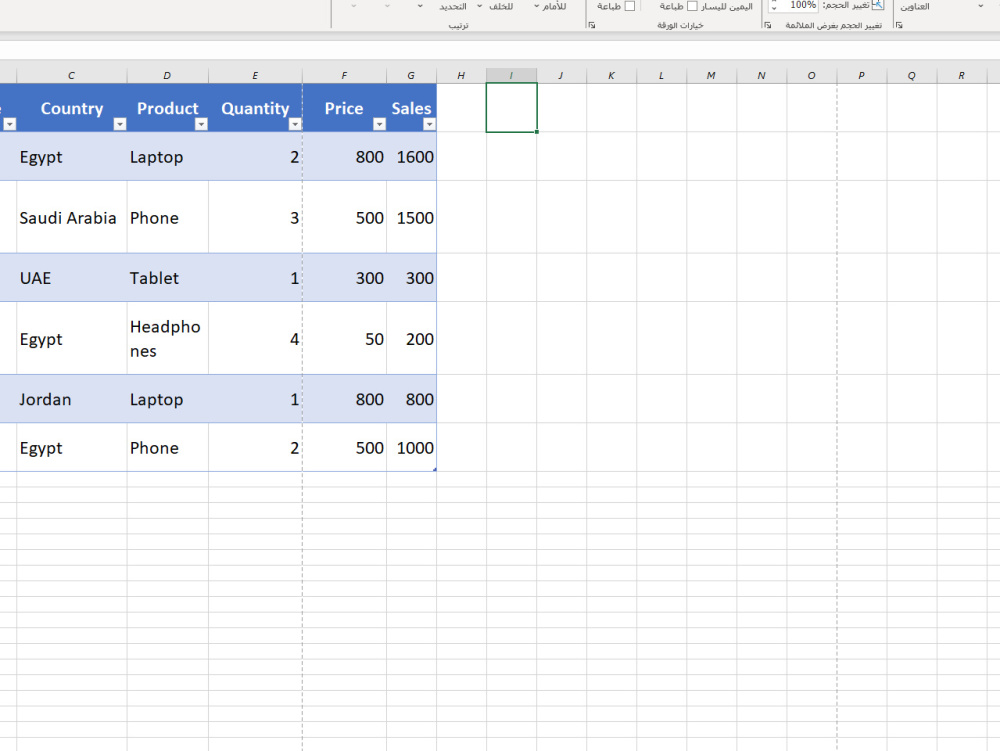Select the 1000 sales cell
The image size is (1000, 751).
411,448
